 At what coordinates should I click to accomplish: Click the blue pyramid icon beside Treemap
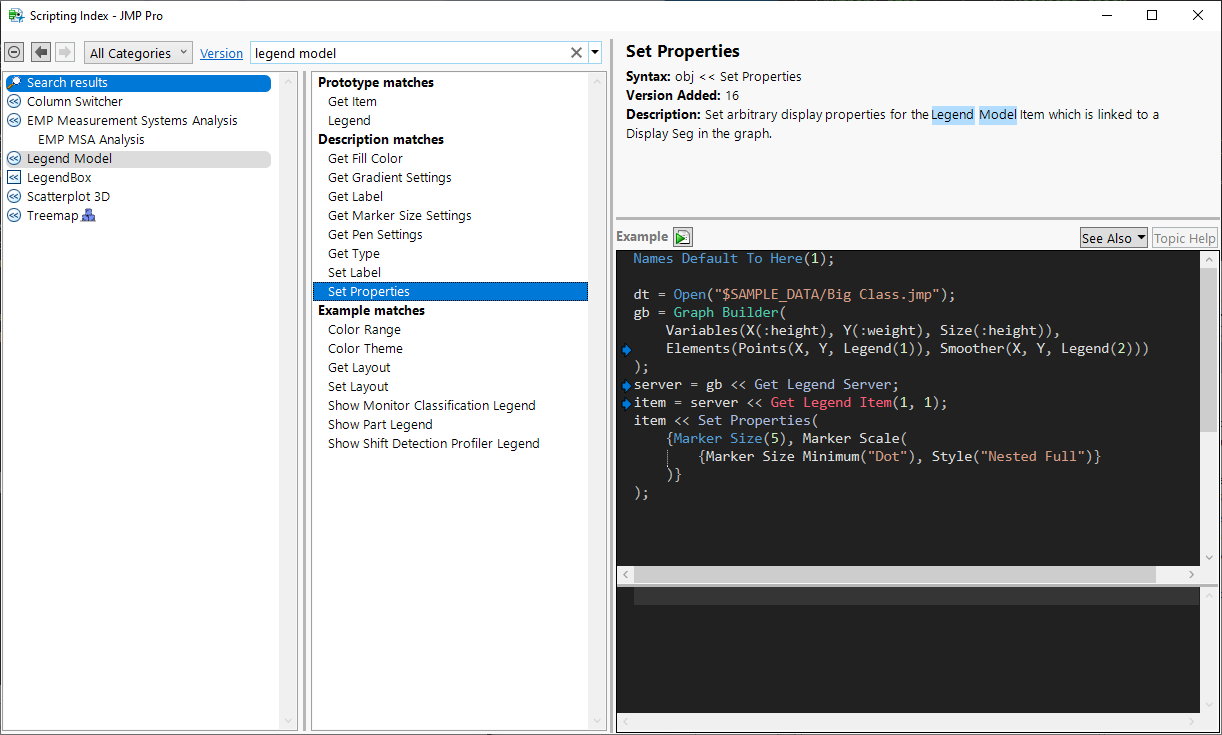pyautogui.click(x=89, y=215)
